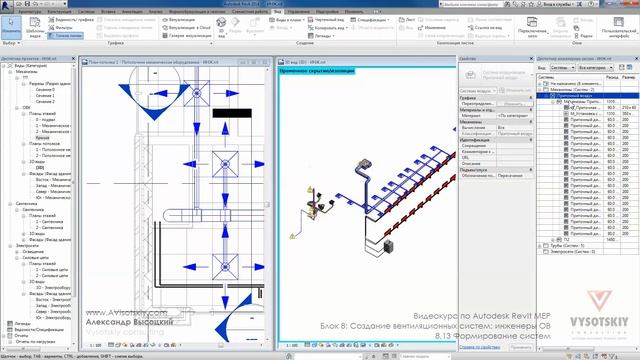Click Apply (Применить) in Properties
Viewport: 640px width, 360px height.
[x=521, y=347]
